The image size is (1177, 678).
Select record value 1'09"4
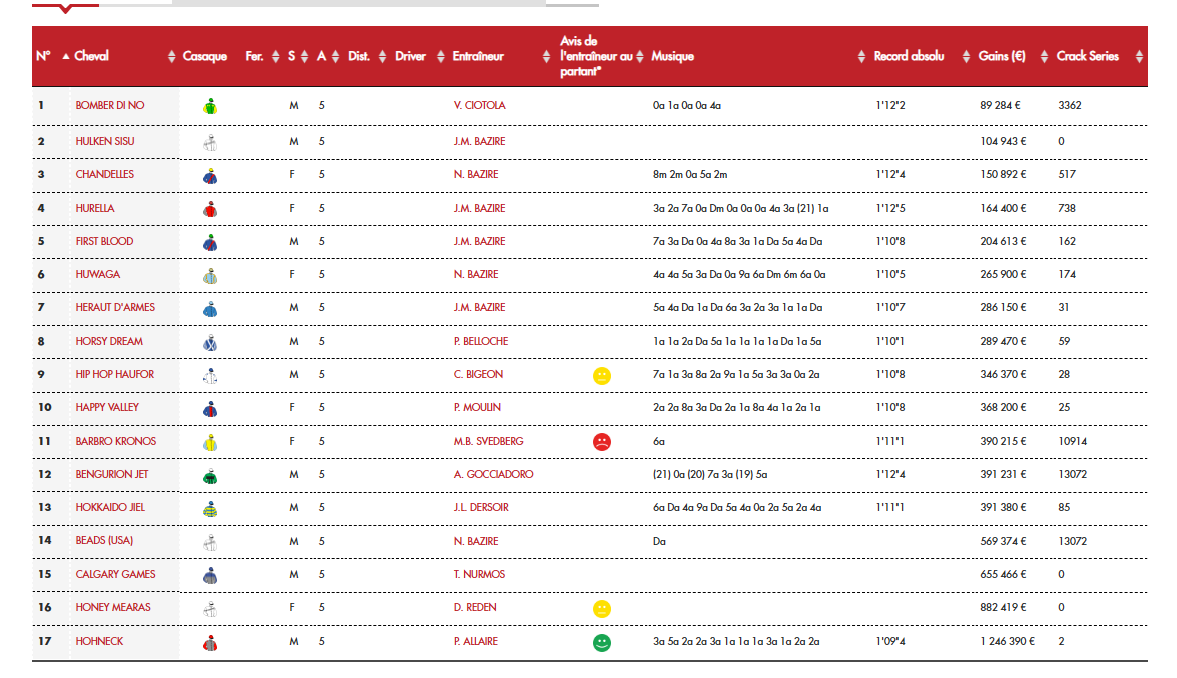890,641
